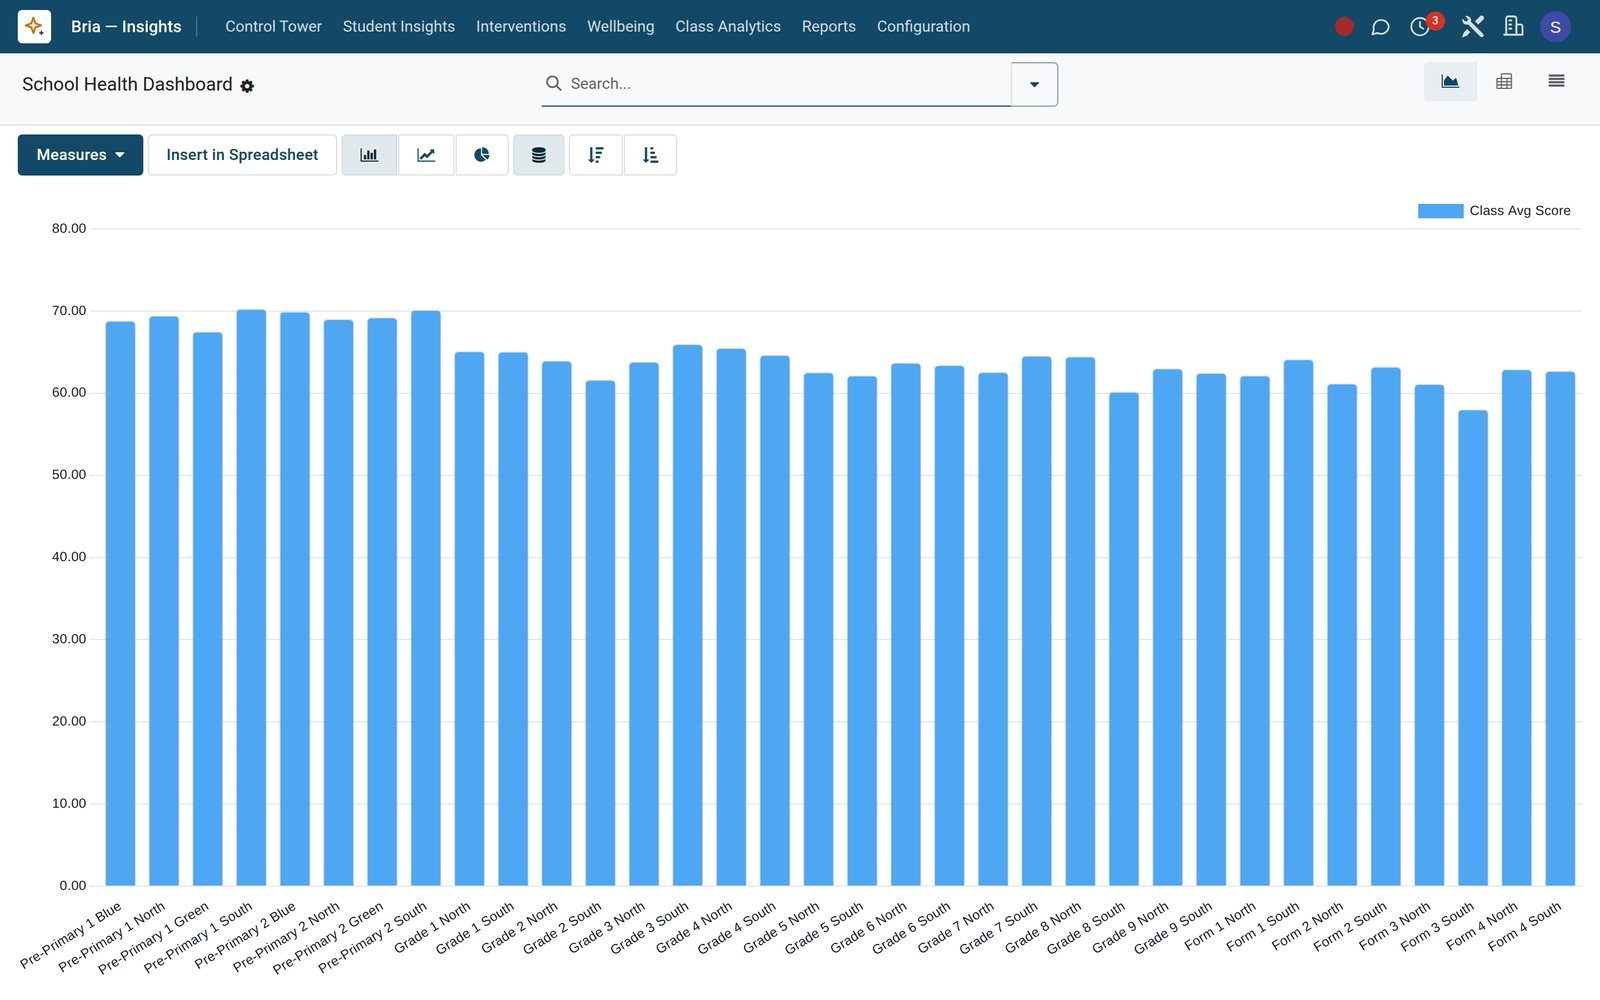Click the Grade 8 South bar
The height and width of the screenshot is (1000, 1600).
point(1124,639)
